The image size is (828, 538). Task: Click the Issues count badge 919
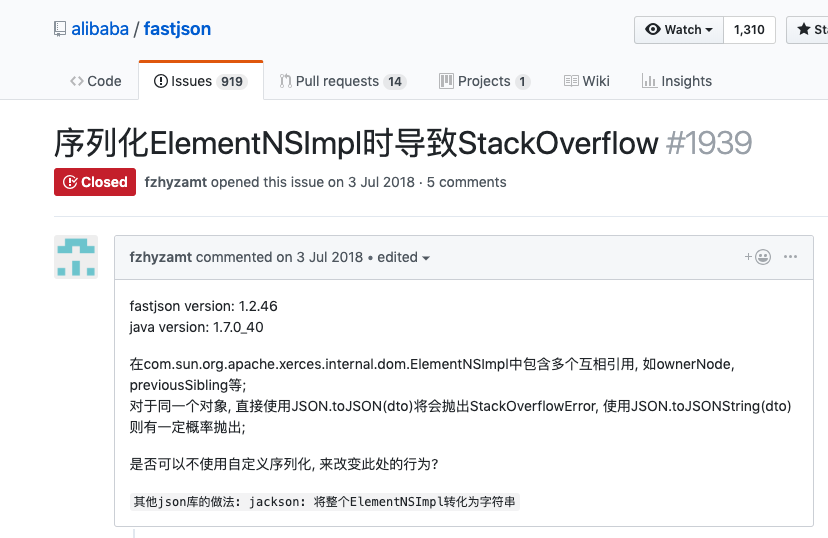click(232, 81)
